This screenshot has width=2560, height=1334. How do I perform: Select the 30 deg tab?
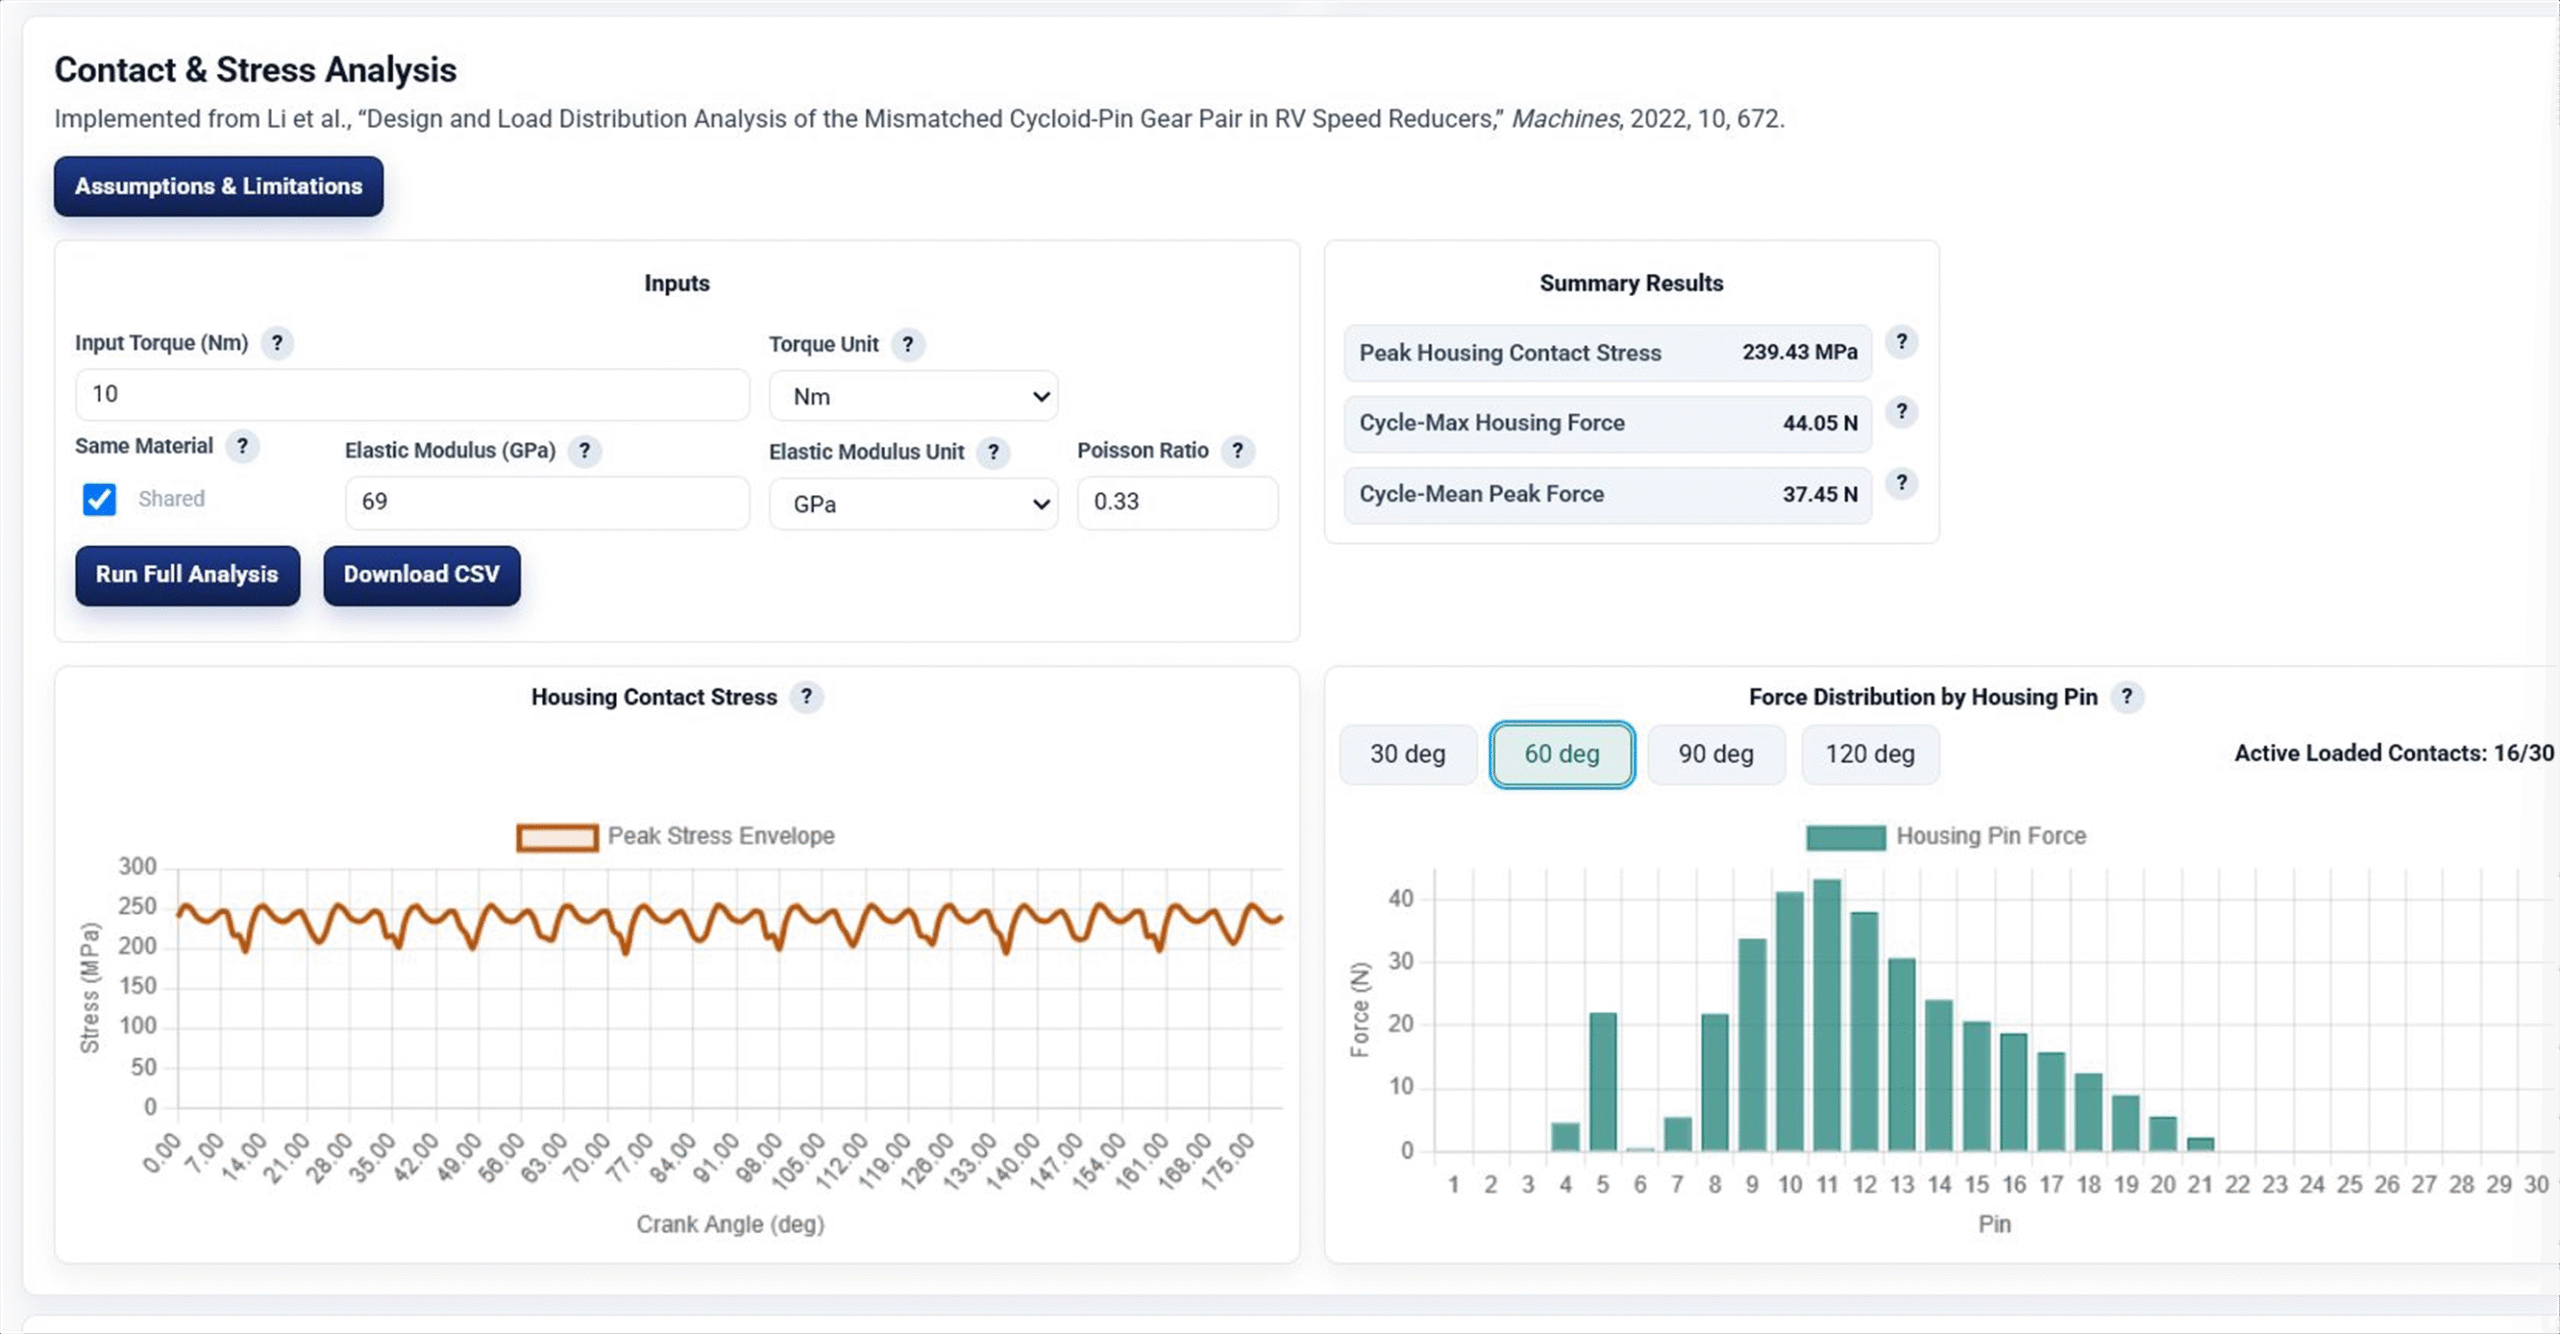click(1408, 754)
